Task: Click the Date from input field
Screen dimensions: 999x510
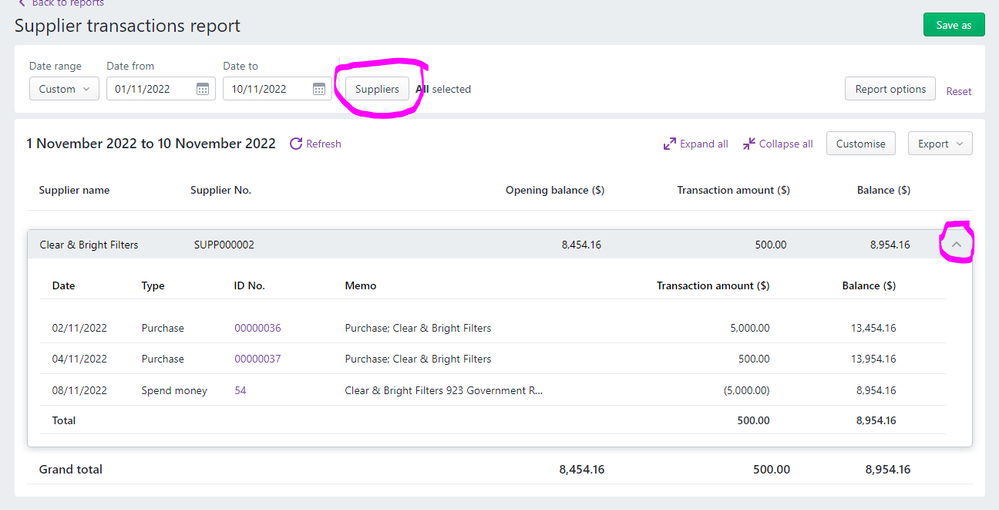Action: click(x=150, y=89)
